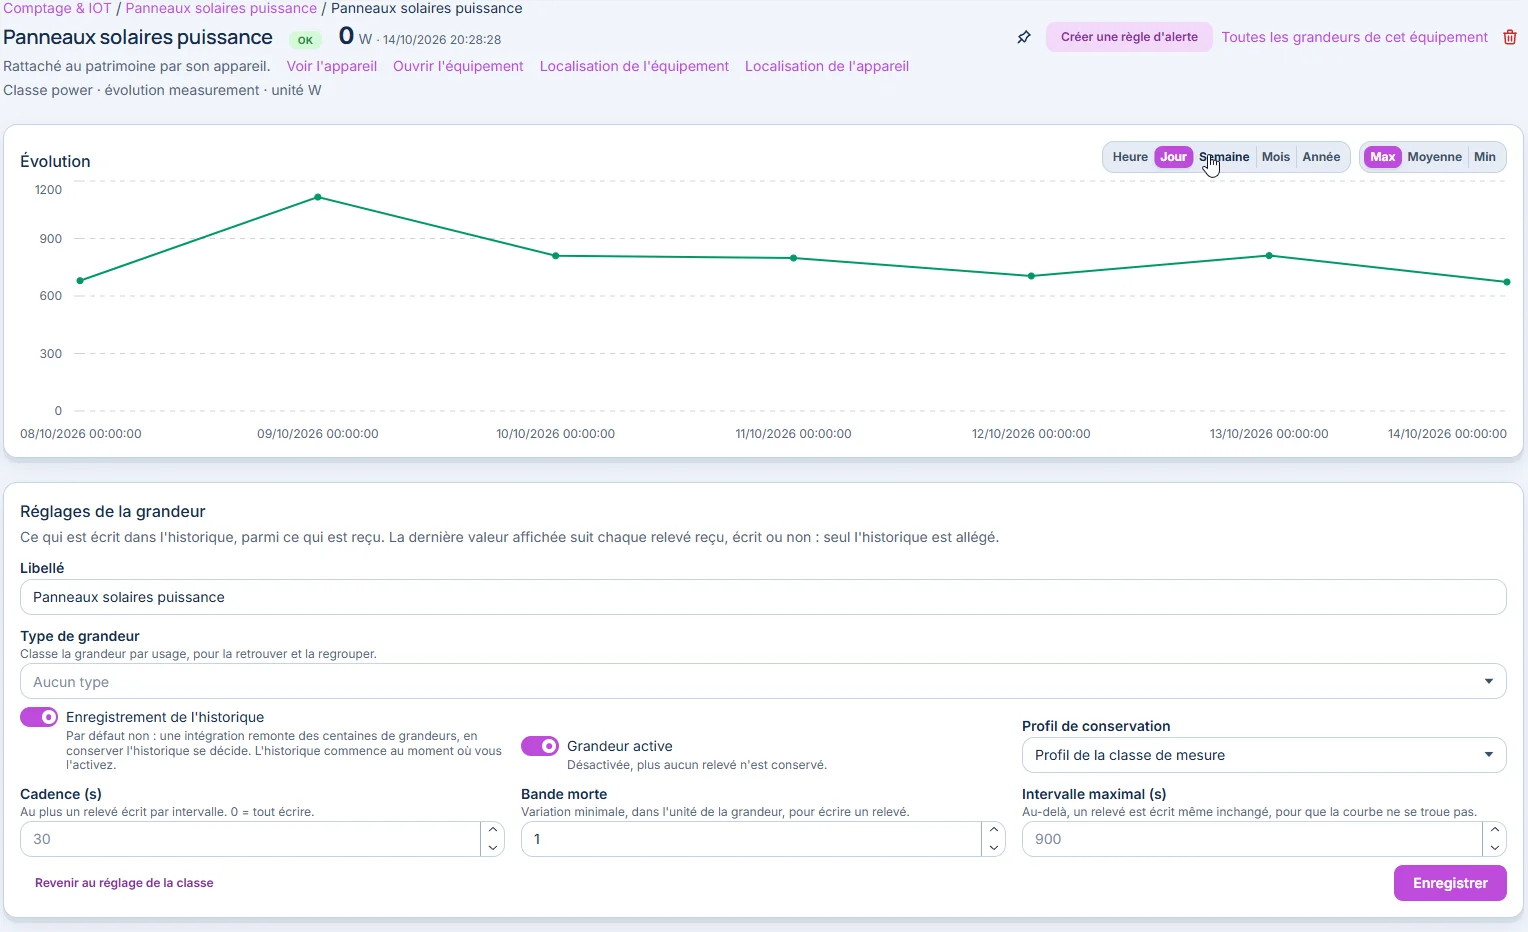Screen dimensions: 1528x932
Task: Select Min aggregation
Action: coord(1485,157)
